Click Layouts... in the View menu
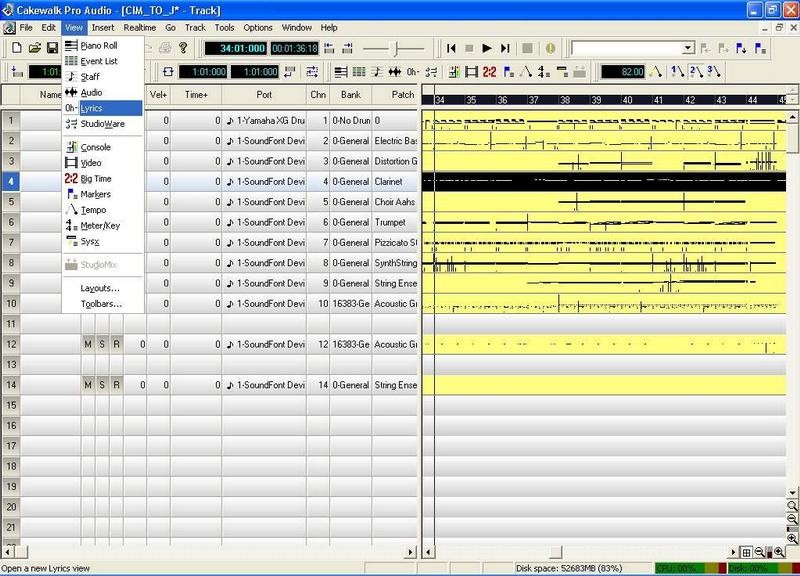 point(100,288)
